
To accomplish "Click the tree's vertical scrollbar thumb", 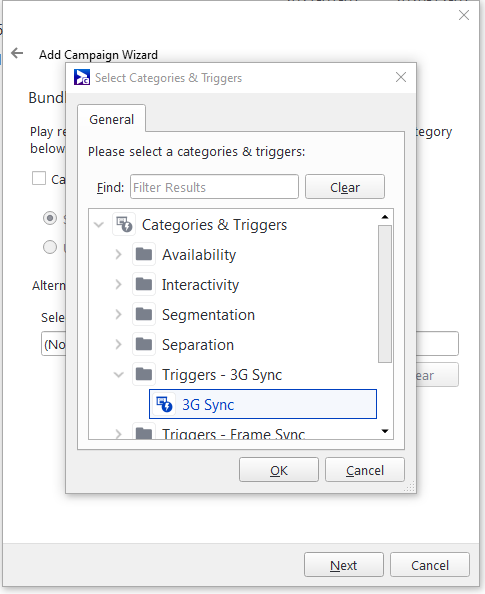I will click(x=385, y=294).
